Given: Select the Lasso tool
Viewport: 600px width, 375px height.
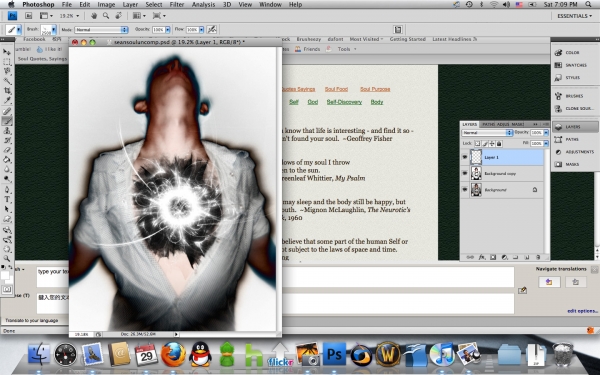Looking at the screenshot, I should pyautogui.click(x=7, y=71).
